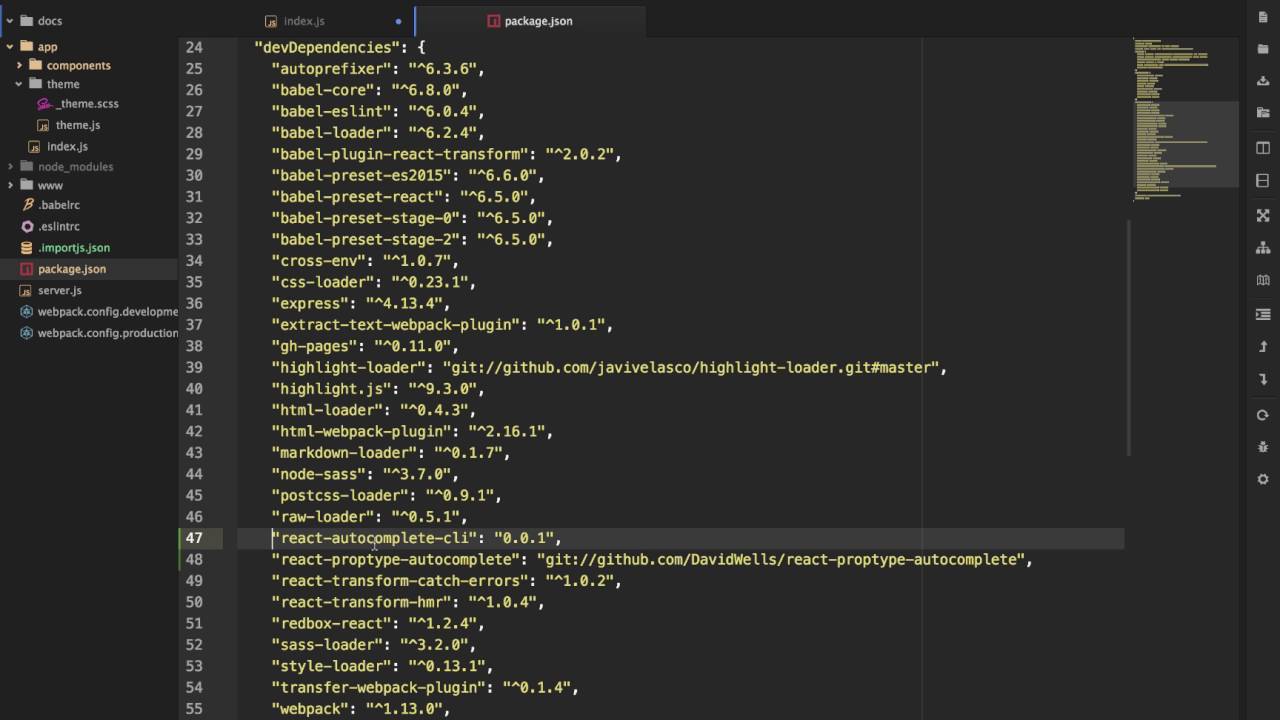
Task: Split the editor pane vertically (columns icon)
Action: coord(1263,148)
